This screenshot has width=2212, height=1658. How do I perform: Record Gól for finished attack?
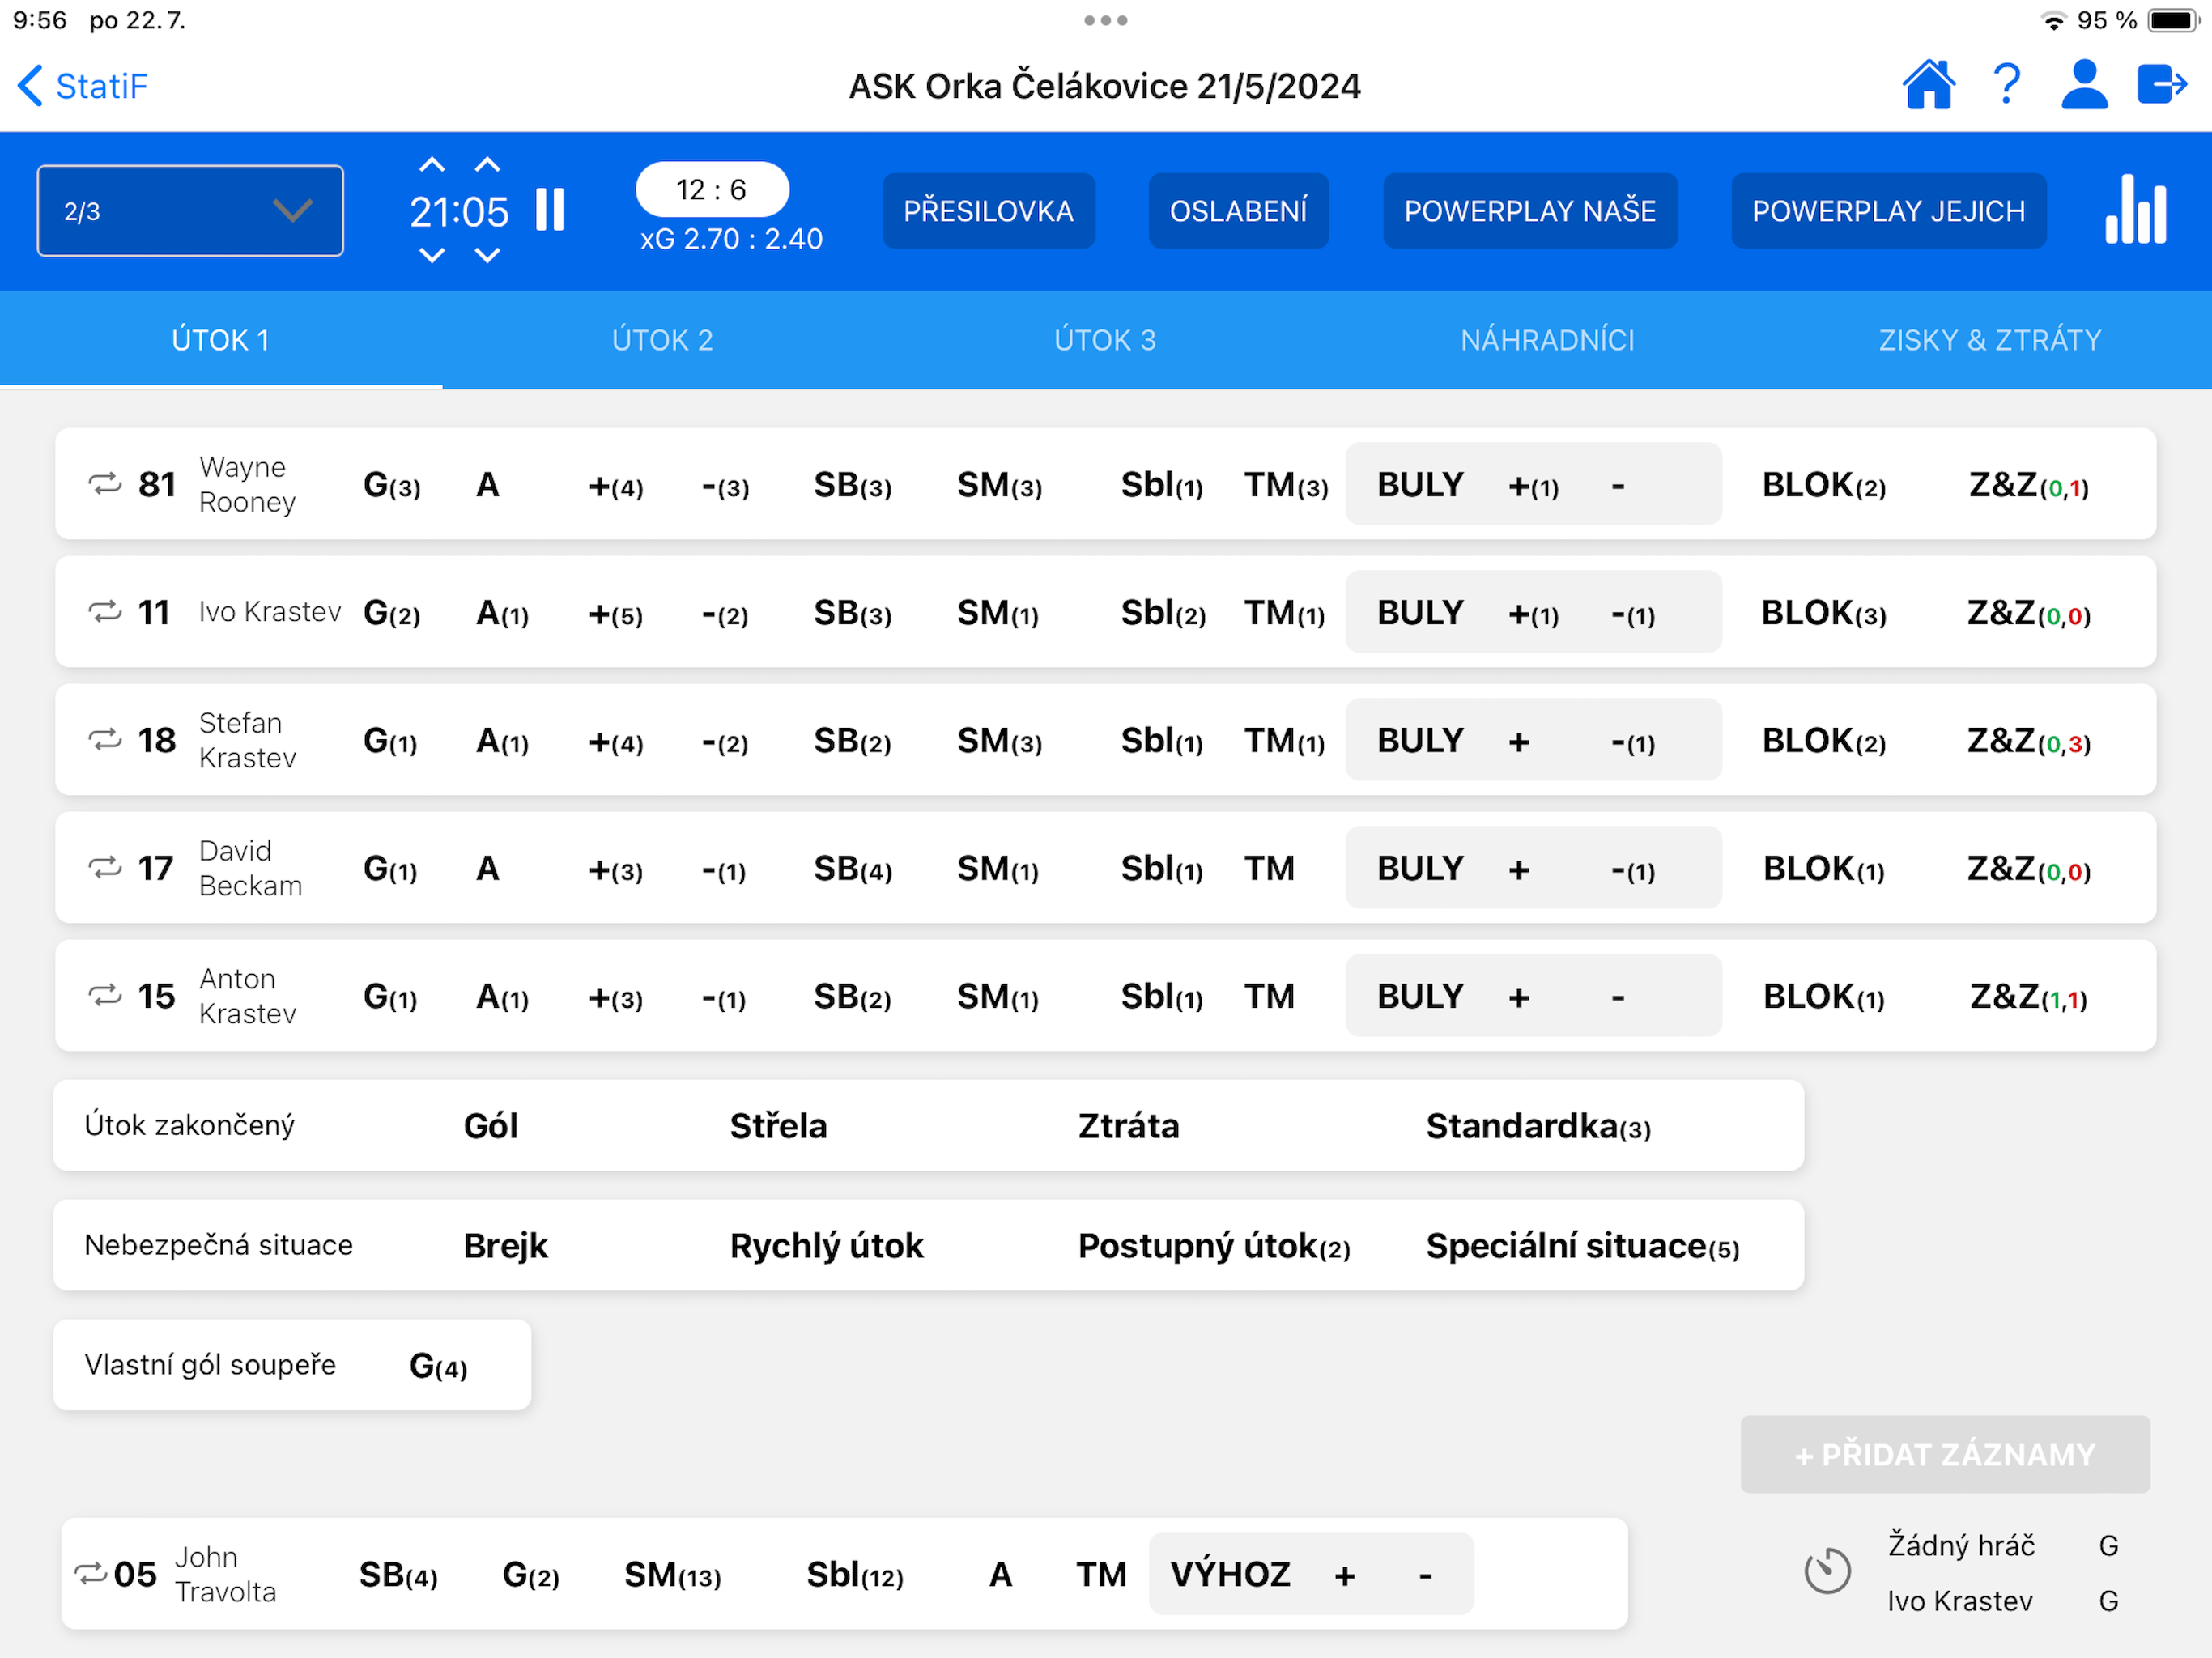pyautogui.click(x=490, y=1126)
